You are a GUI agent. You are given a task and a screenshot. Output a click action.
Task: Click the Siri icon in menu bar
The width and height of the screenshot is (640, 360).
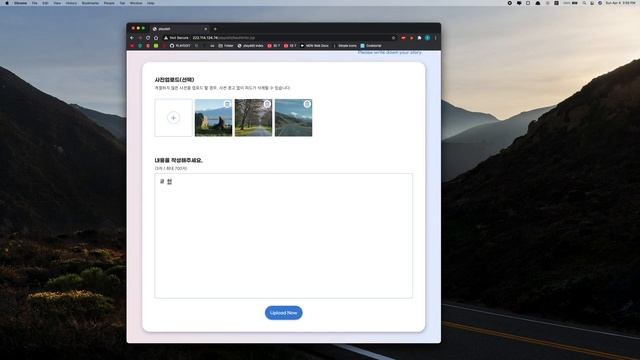click(600, 3)
